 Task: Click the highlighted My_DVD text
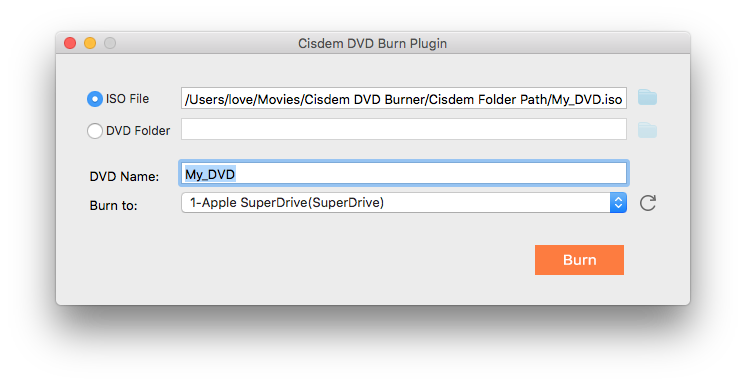coord(210,174)
